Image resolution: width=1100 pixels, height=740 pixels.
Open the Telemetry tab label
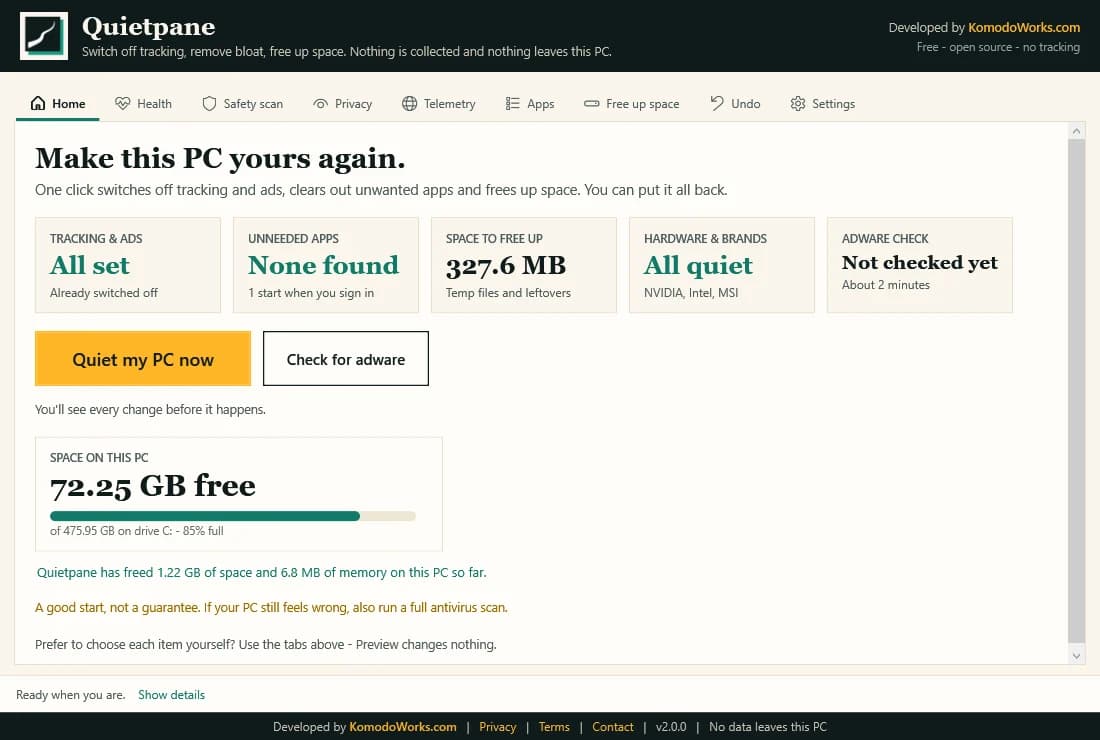[x=450, y=104]
